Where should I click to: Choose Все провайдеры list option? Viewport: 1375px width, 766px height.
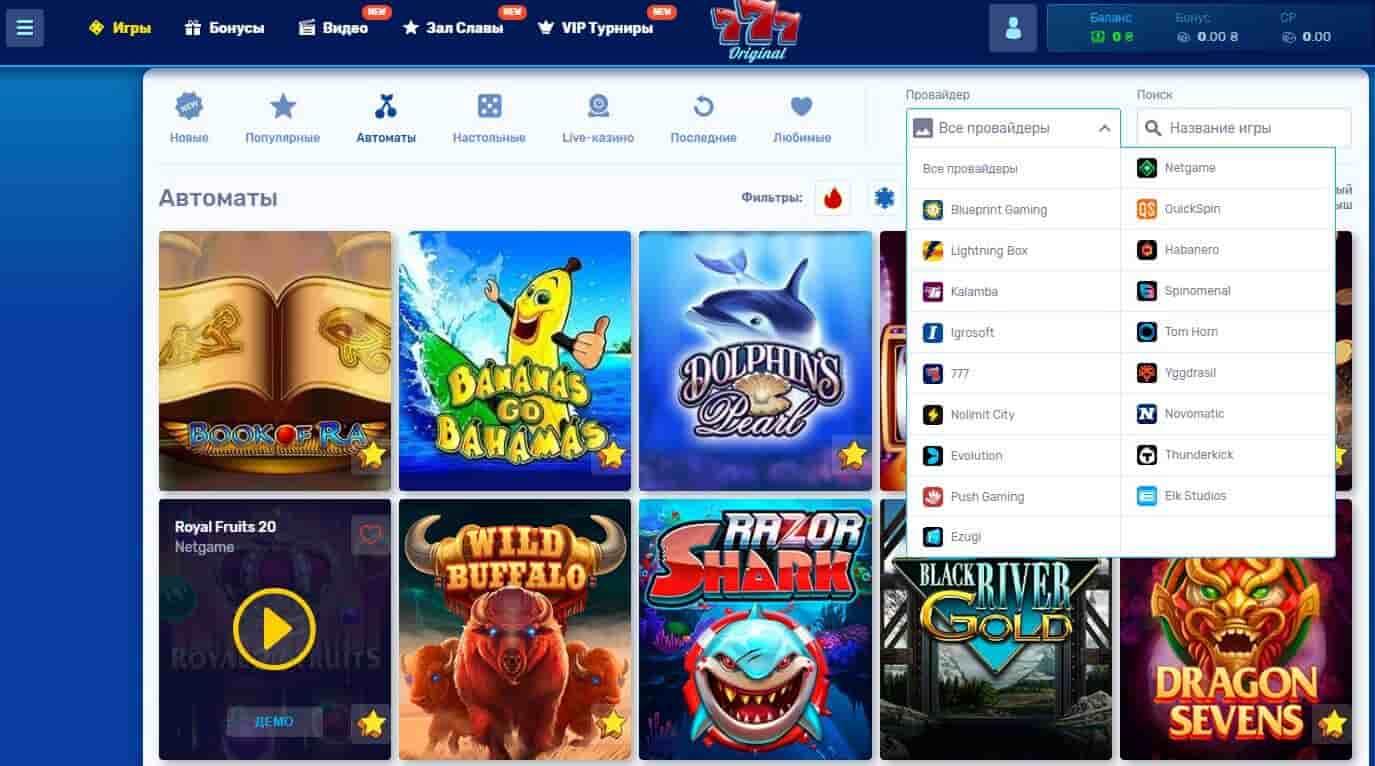coord(1014,169)
